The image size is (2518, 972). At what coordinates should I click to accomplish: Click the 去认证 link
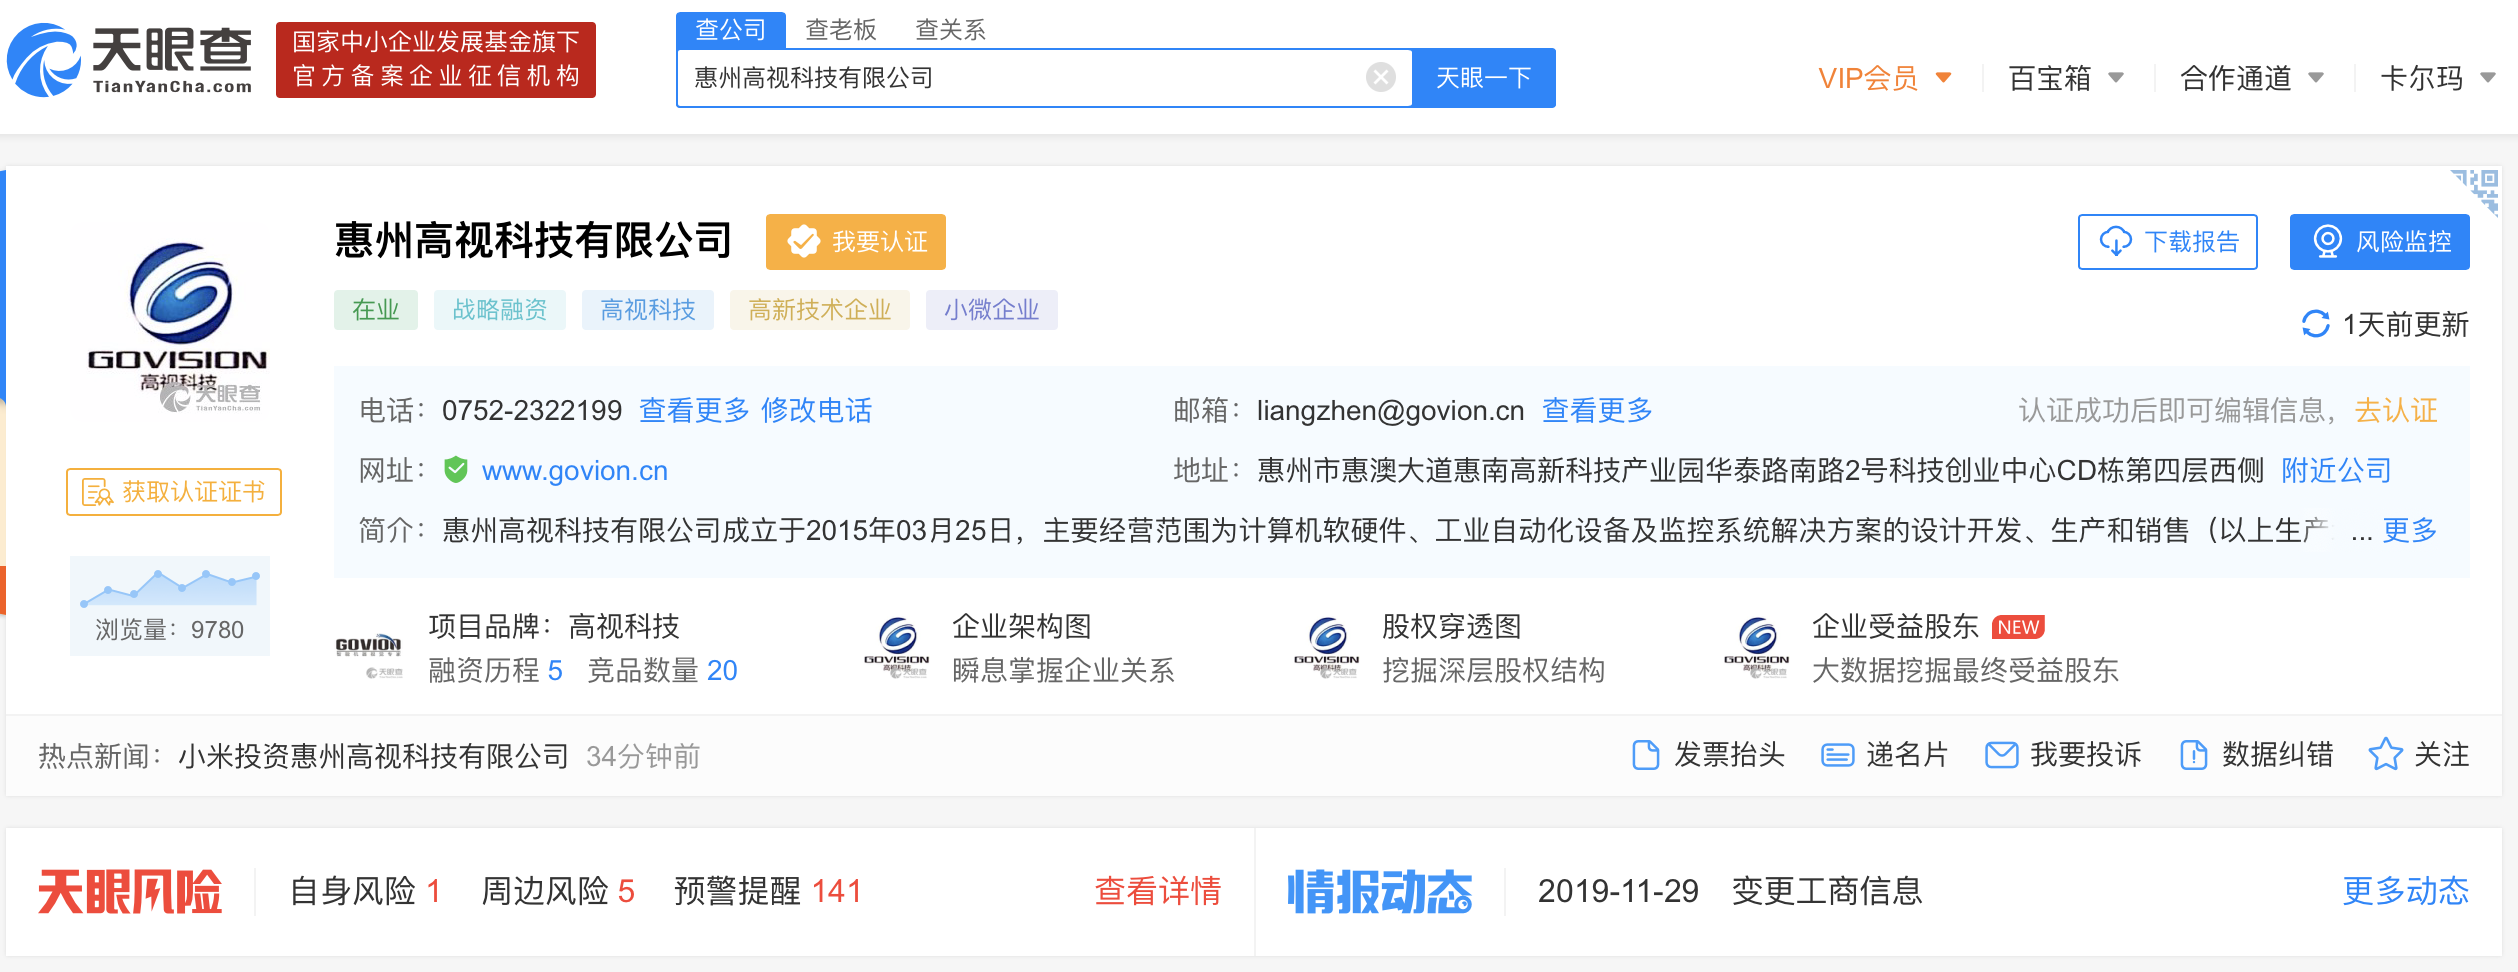[2396, 410]
